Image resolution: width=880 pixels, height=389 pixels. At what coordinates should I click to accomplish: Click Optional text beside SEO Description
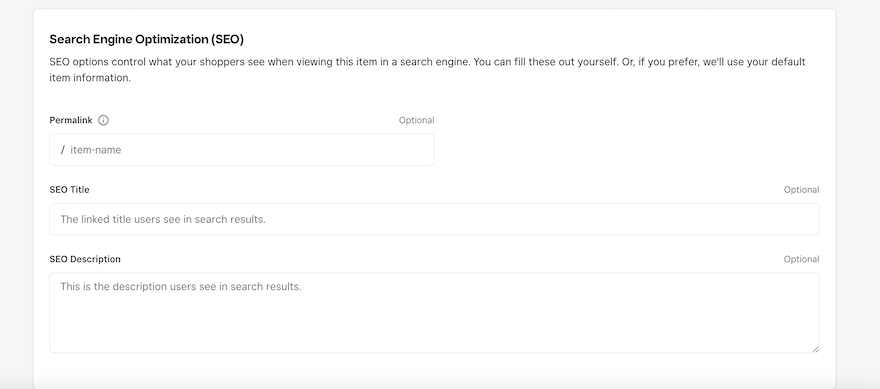coord(801,259)
